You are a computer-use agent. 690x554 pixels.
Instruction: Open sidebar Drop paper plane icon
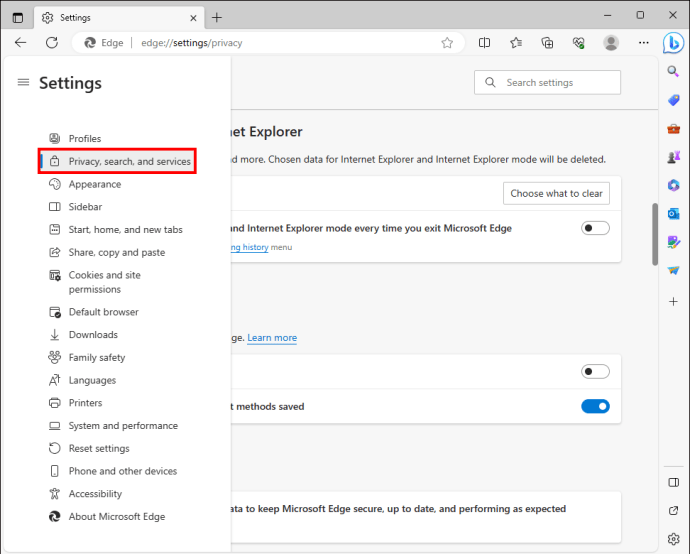click(673, 270)
